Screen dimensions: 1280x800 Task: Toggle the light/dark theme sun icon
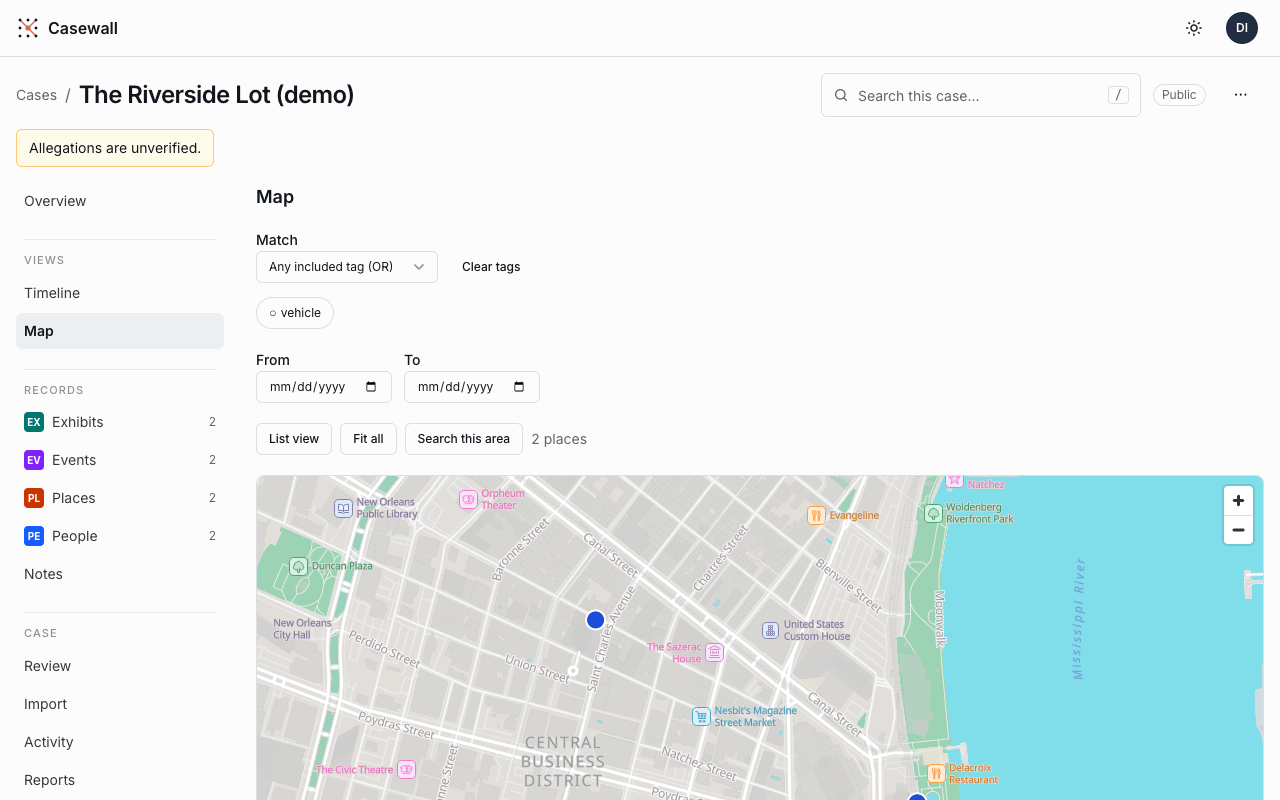(1194, 28)
